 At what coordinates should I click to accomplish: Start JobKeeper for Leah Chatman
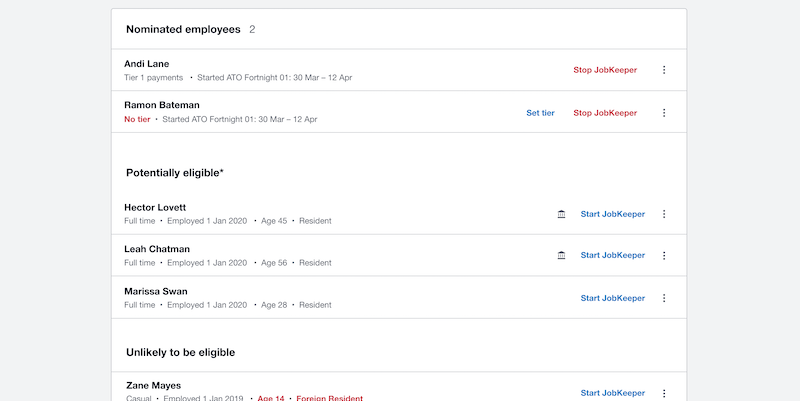pyautogui.click(x=613, y=255)
